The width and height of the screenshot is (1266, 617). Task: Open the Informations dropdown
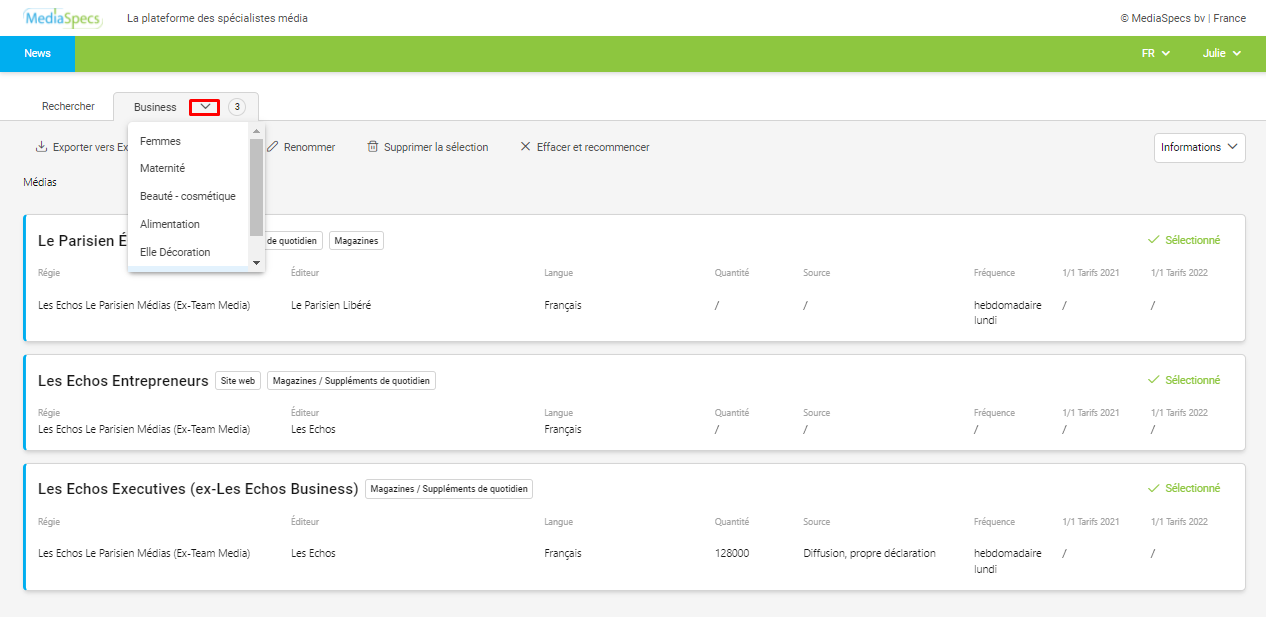1199,147
